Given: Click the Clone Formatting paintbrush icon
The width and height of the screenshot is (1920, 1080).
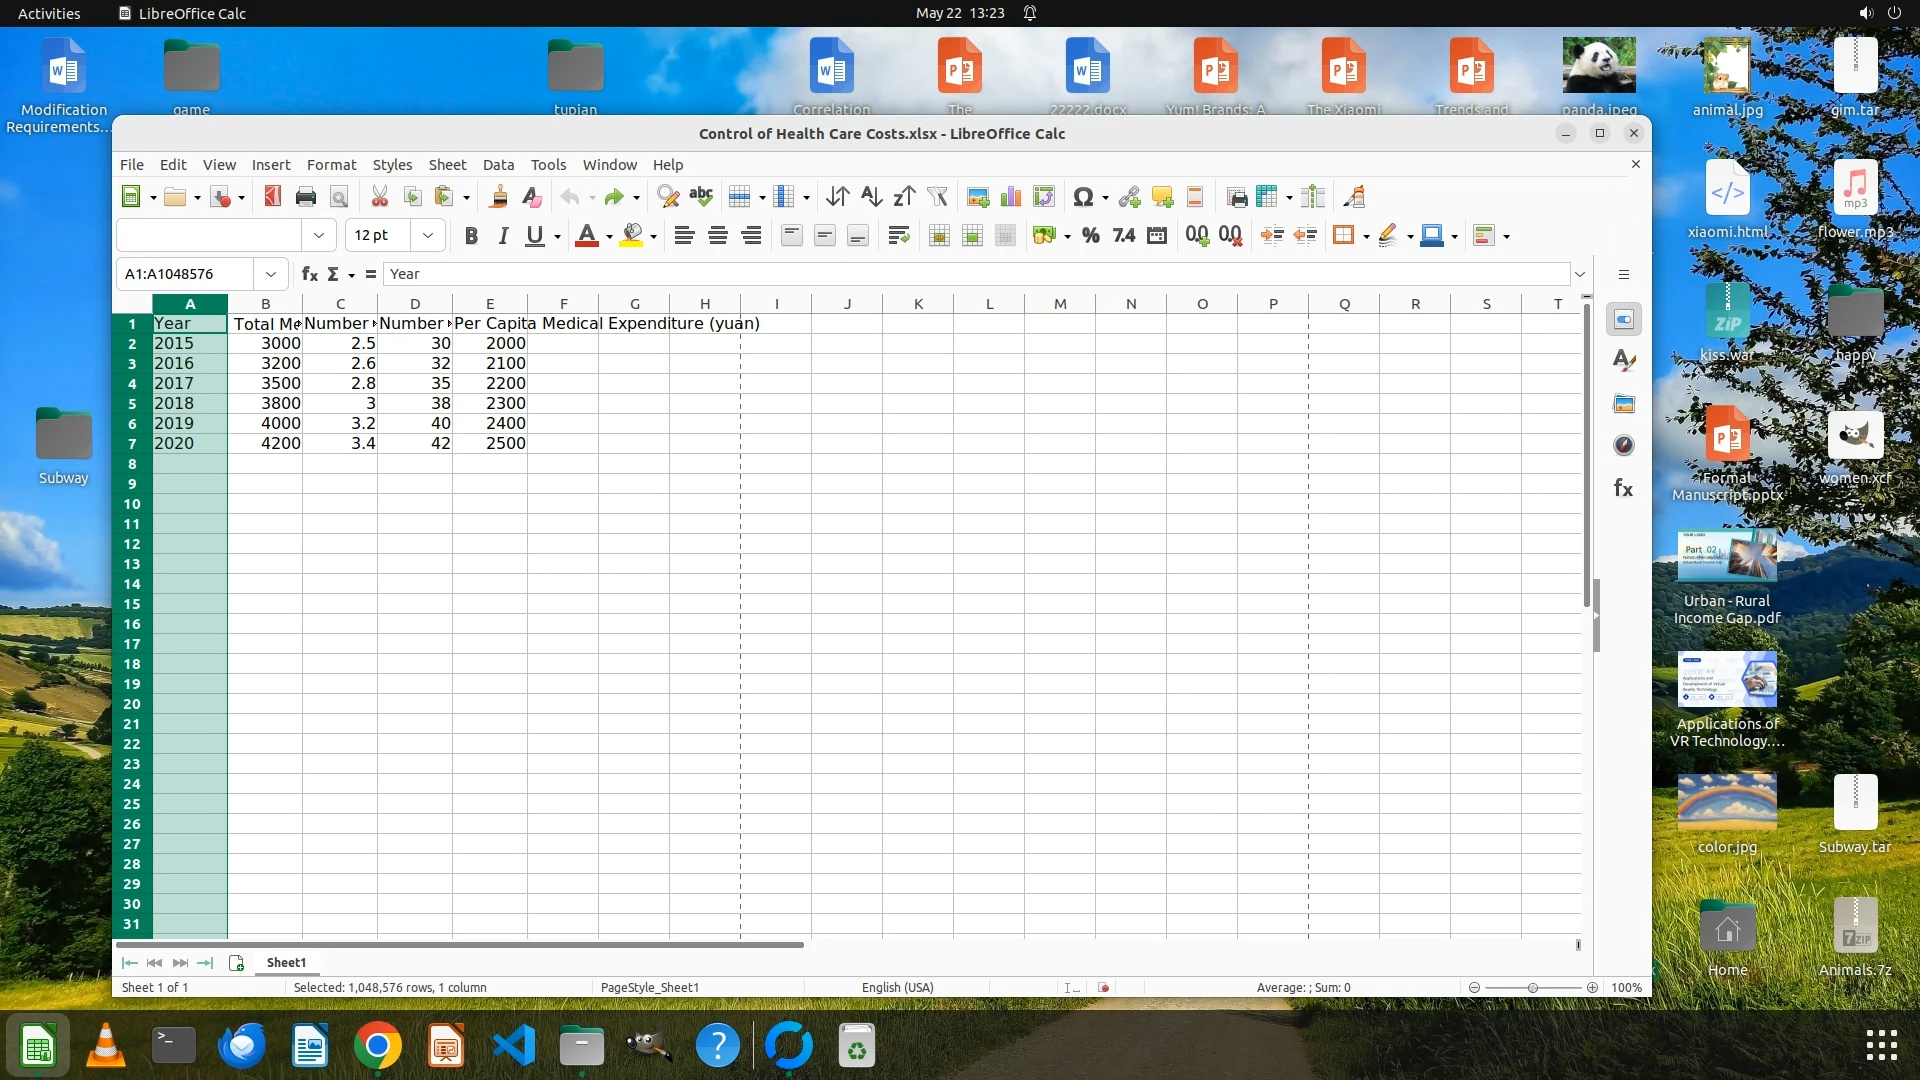Looking at the screenshot, I should 498,197.
